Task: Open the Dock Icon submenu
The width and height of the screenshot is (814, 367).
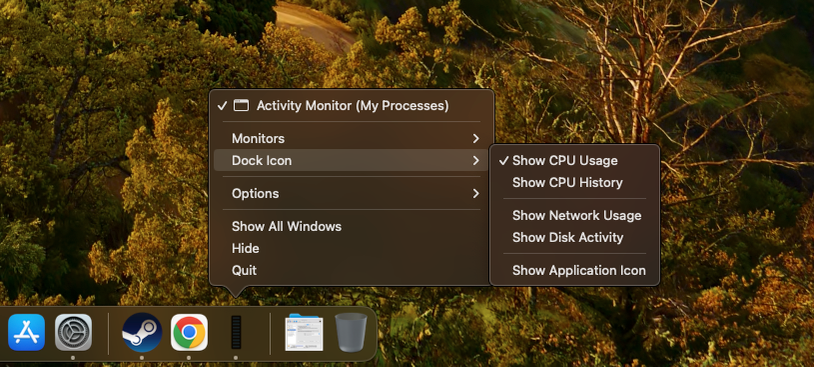Action: [x=351, y=160]
